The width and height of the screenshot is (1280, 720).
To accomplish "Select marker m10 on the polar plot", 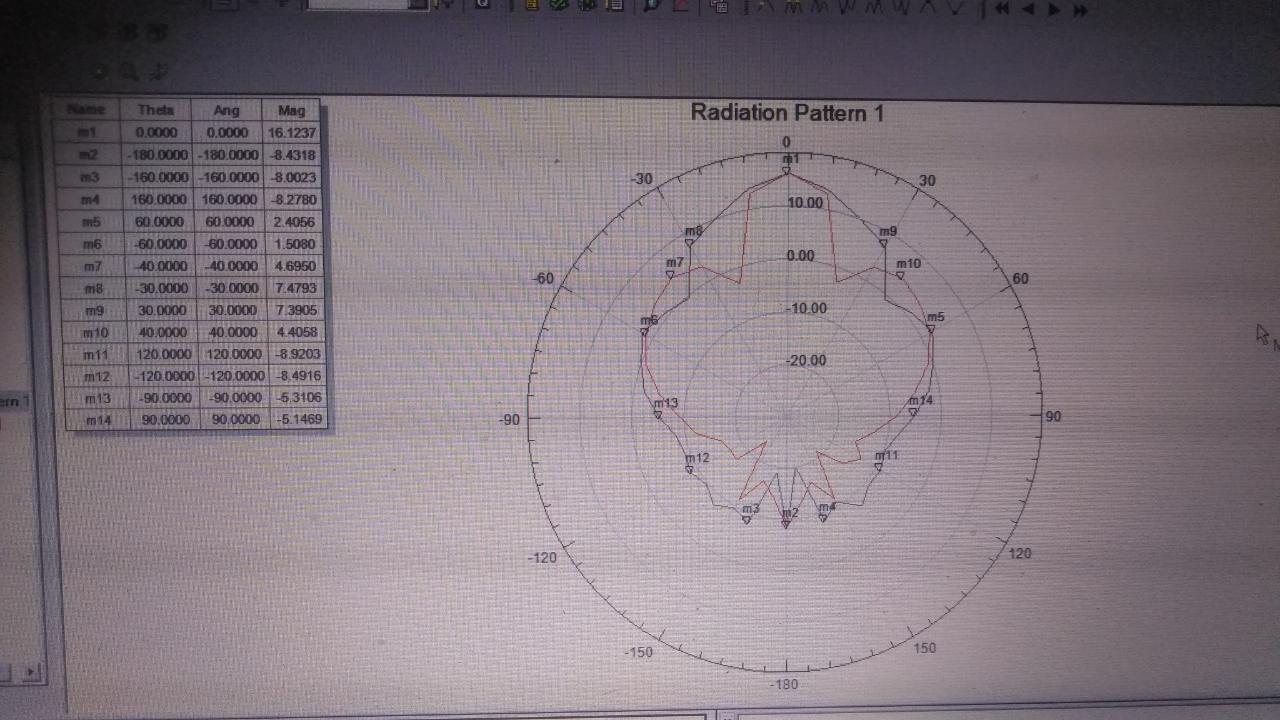I will point(906,268).
